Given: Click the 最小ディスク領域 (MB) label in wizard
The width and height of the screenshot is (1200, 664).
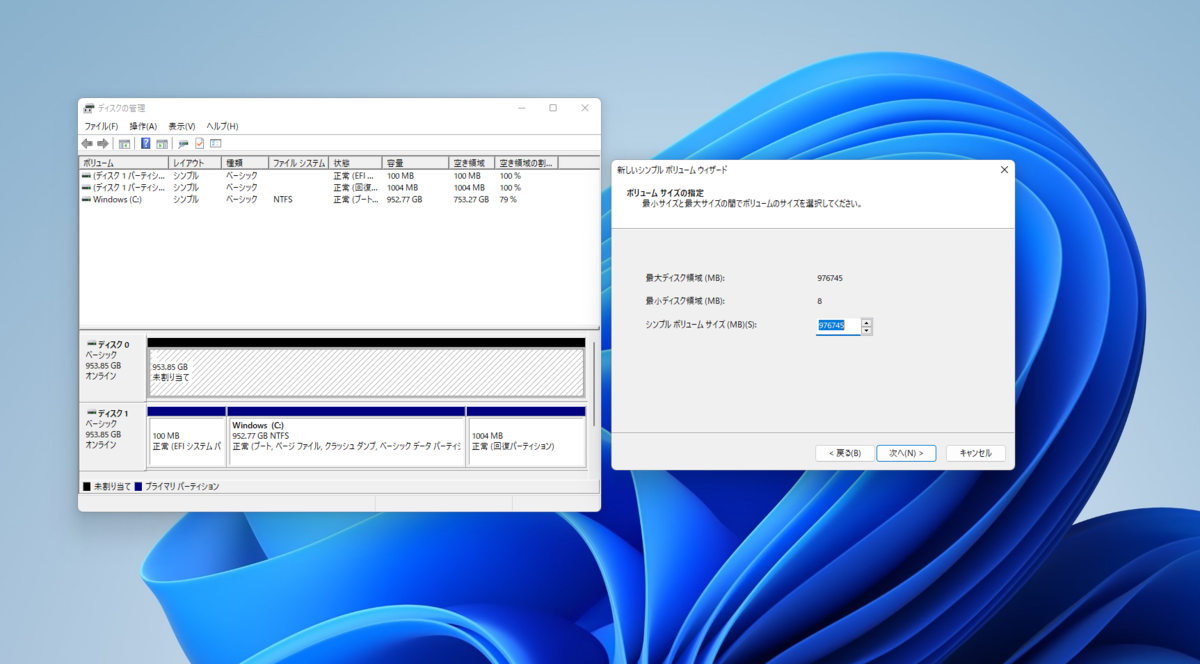Looking at the screenshot, I should click(x=685, y=301).
